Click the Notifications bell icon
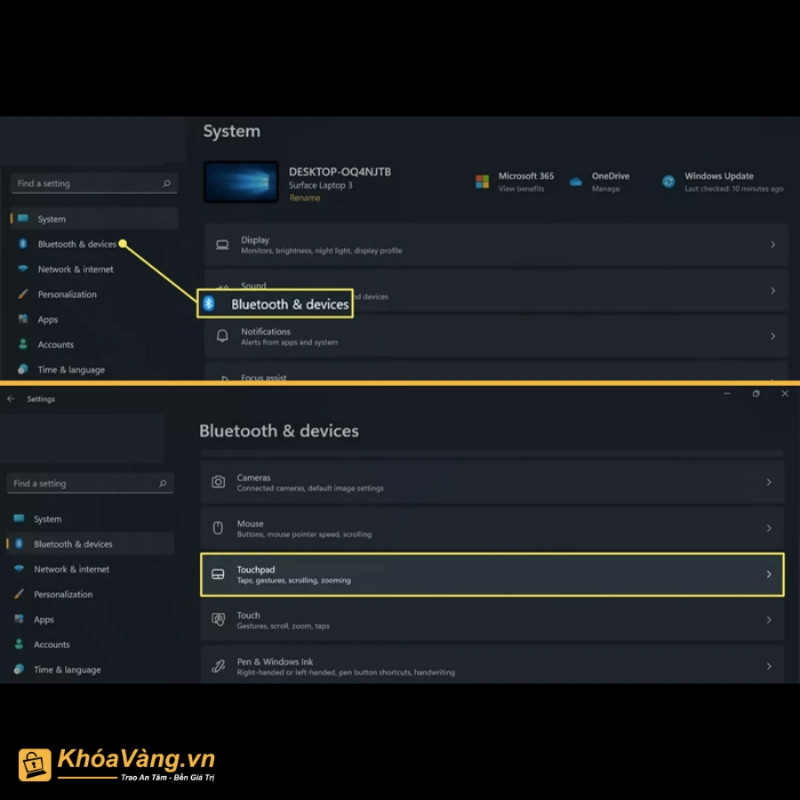The image size is (800, 800). (222, 336)
